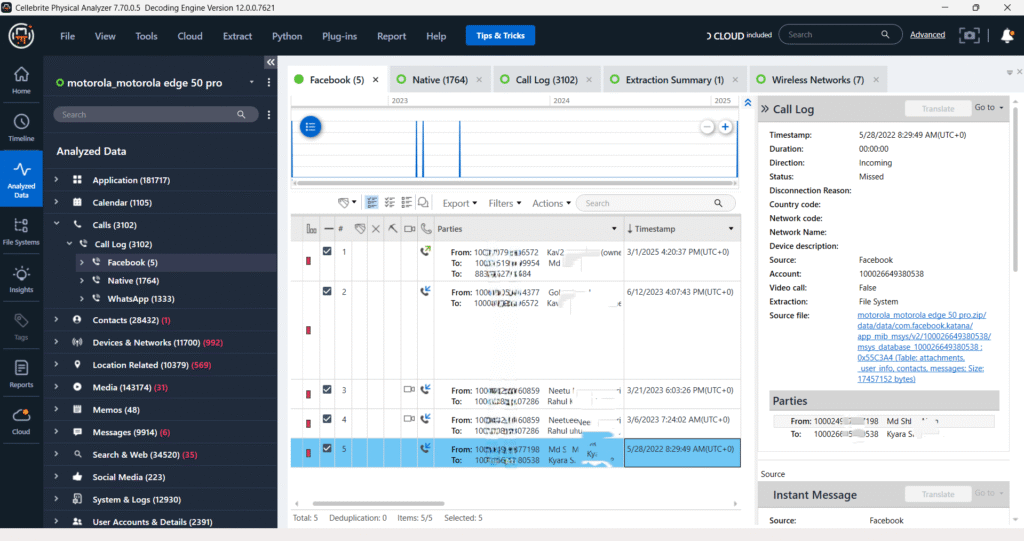Open the Go to dropdown in Call Log pane
1024x541 pixels.
coord(989,108)
